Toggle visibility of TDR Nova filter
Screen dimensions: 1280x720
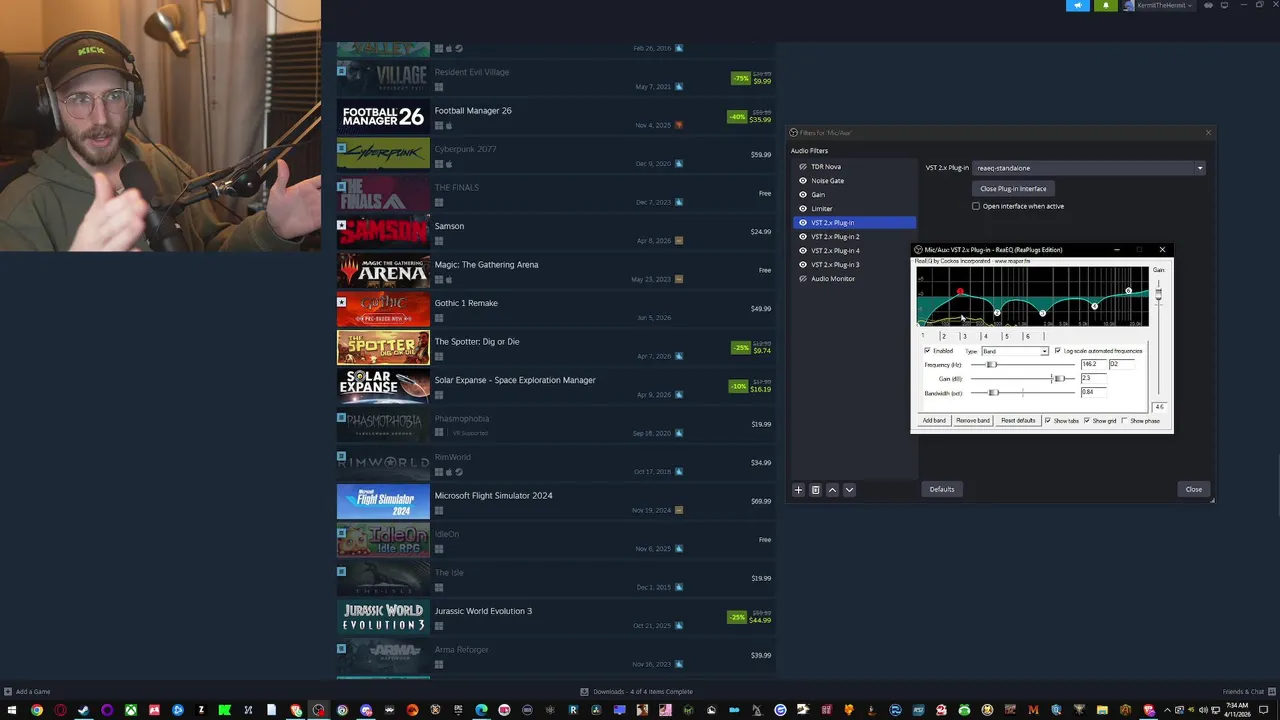pos(802,167)
